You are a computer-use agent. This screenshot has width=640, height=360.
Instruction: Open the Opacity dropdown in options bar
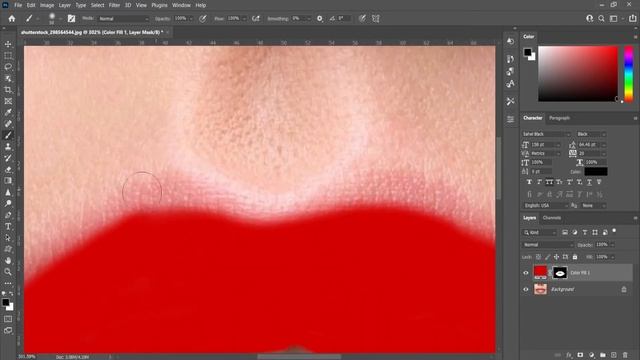point(191,19)
